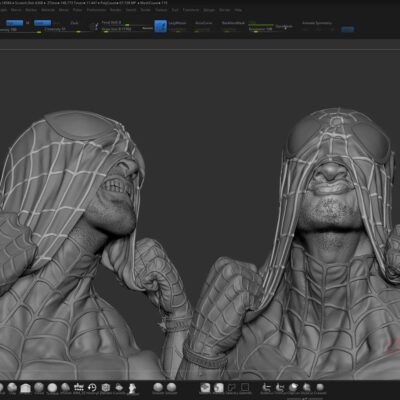Viewport: 400px width, 400px height.
Task: Toggle the LazyMouse button
Action: click(x=178, y=23)
